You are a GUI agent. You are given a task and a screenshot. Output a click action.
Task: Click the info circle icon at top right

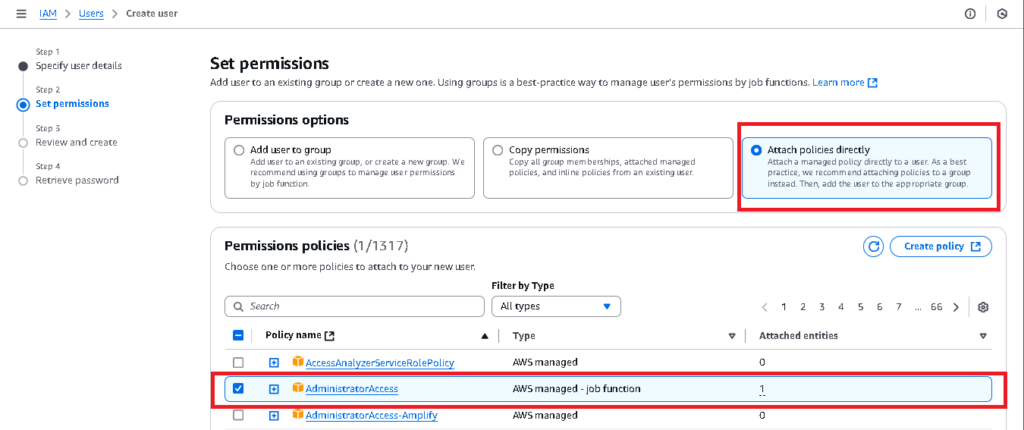point(970,14)
